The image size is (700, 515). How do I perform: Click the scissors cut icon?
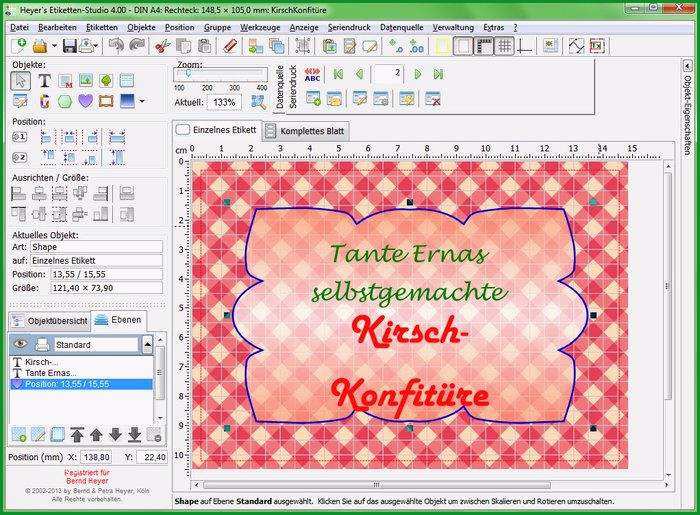click(162, 46)
